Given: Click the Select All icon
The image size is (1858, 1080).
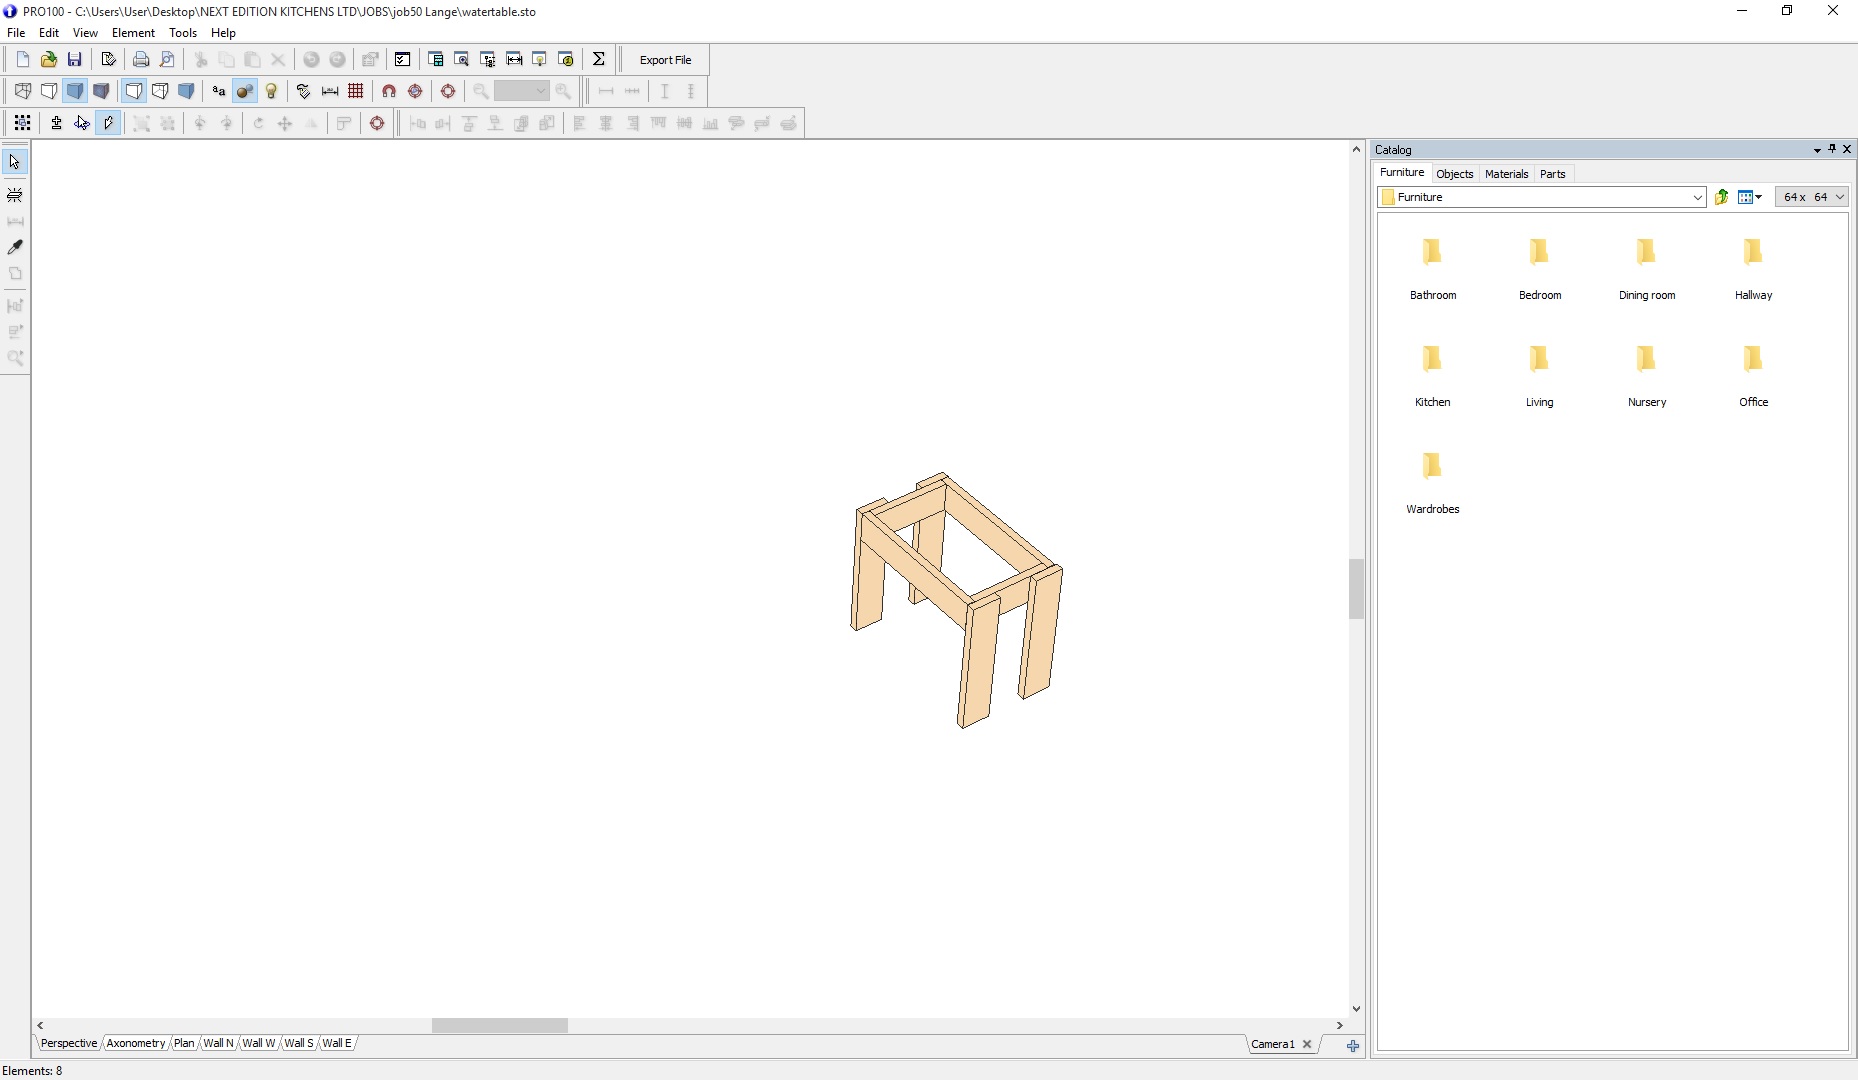Looking at the screenshot, I should tap(22, 123).
